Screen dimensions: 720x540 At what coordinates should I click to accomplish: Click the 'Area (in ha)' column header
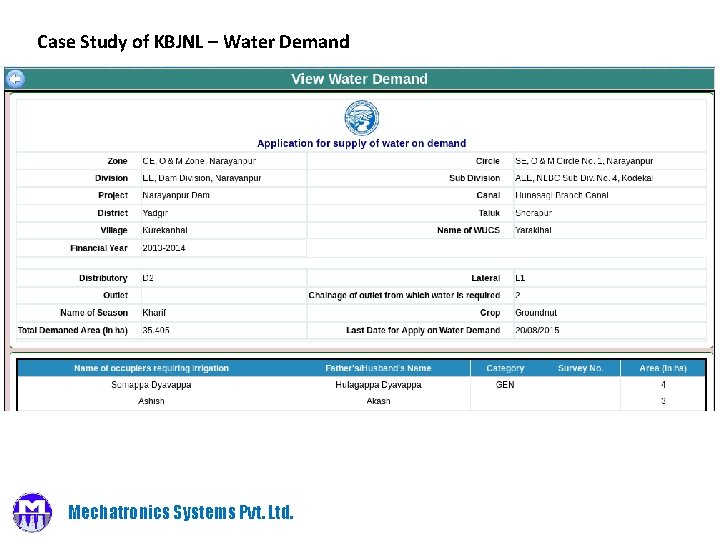663,368
